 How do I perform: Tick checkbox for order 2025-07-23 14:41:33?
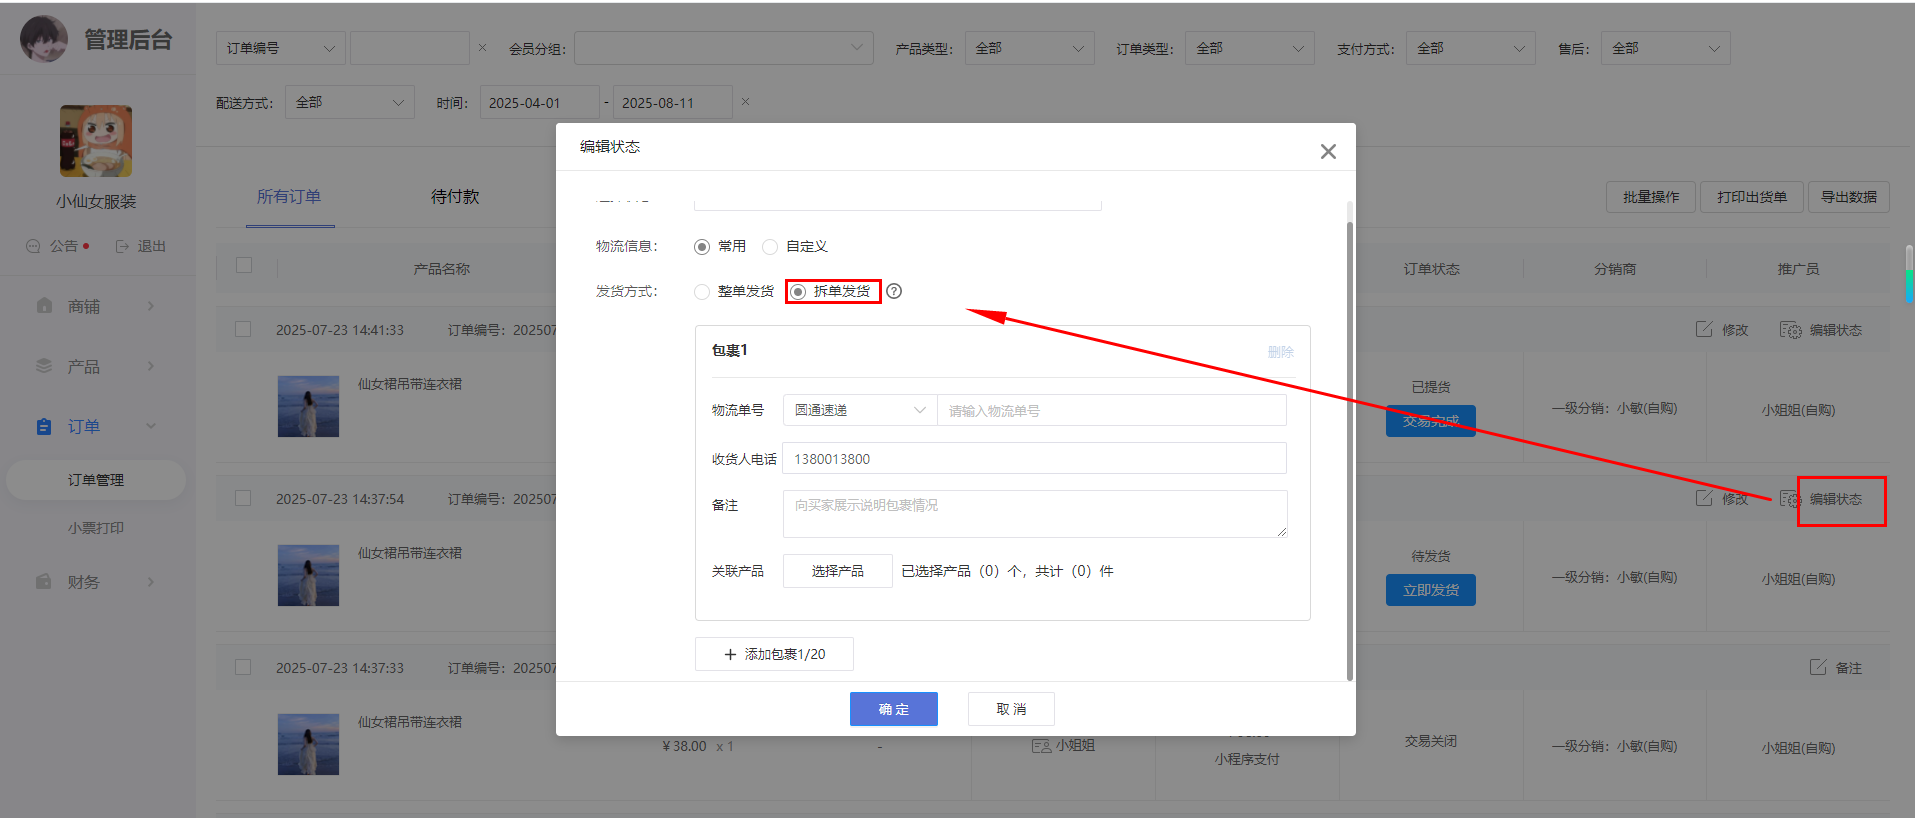(x=243, y=329)
